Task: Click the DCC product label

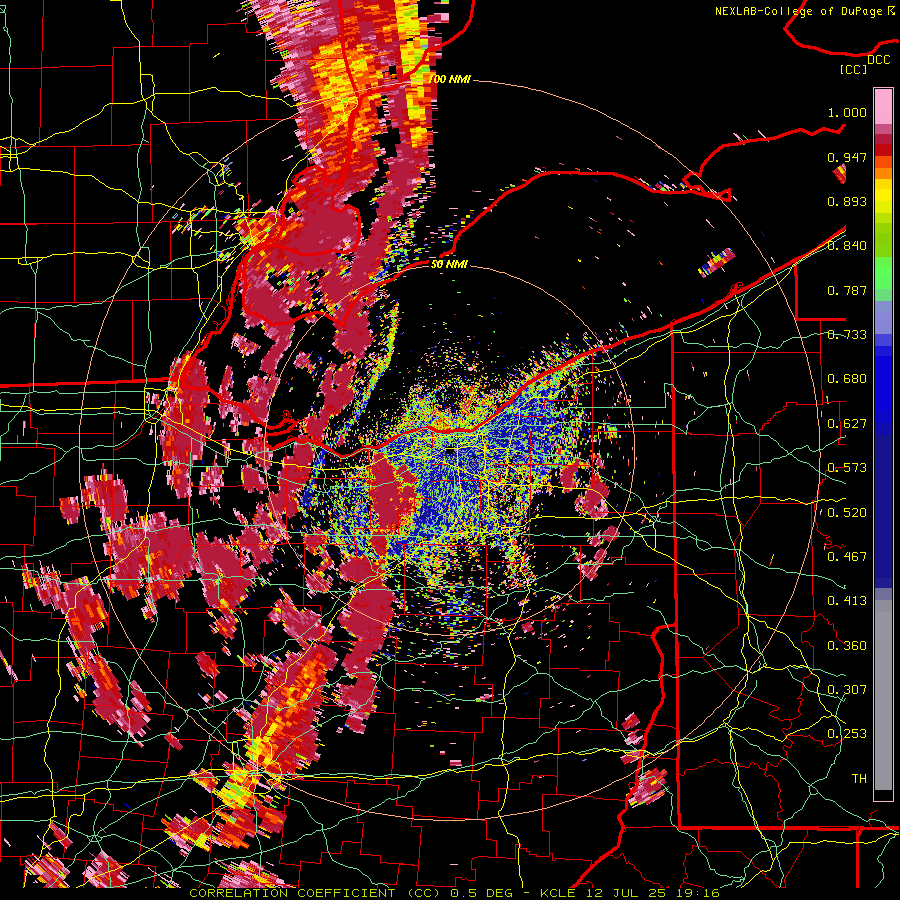Action: [x=878, y=60]
